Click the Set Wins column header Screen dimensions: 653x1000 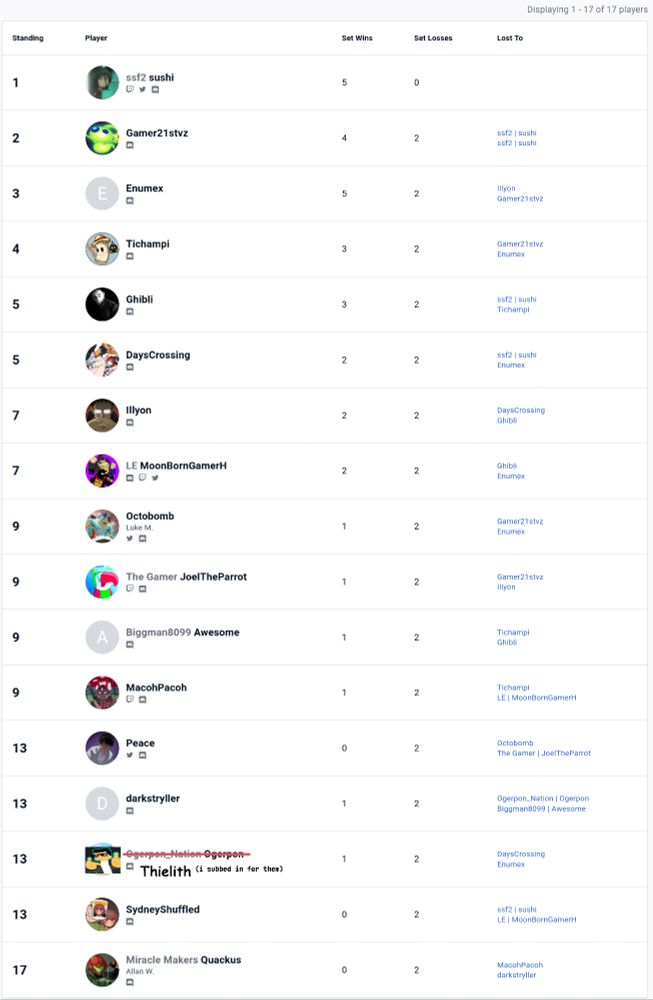357,38
